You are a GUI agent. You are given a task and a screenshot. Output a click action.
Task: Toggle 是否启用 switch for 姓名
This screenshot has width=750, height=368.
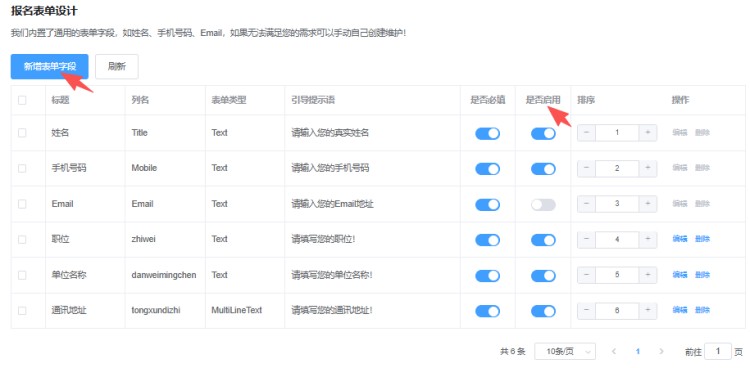543,134
